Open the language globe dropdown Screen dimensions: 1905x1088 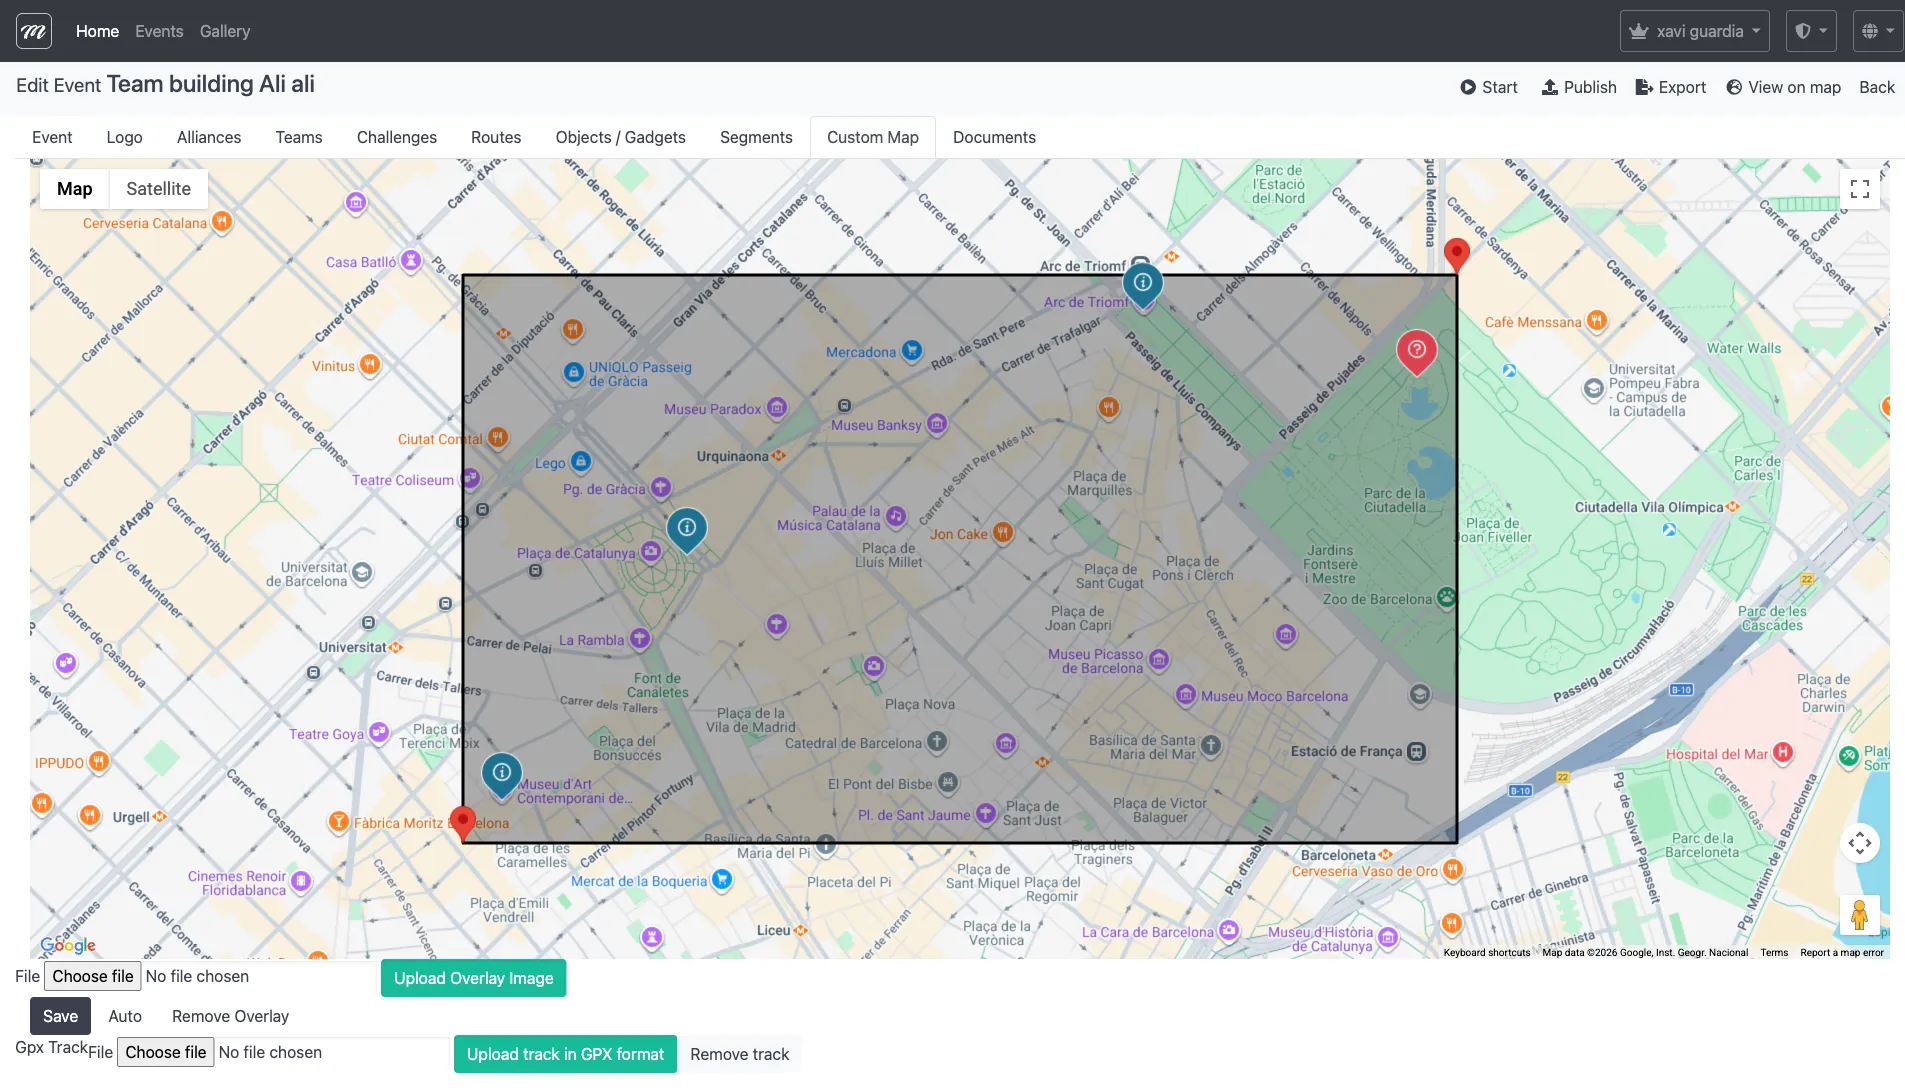[1877, 30]
